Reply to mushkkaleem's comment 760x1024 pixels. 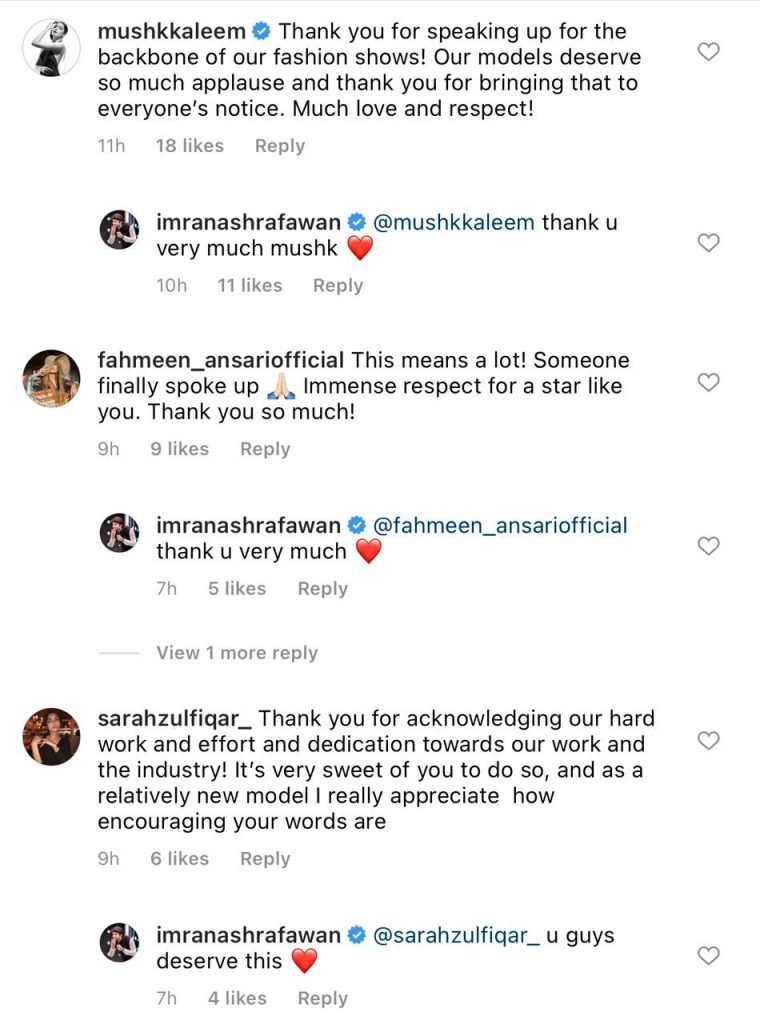[x=279, y=146]
